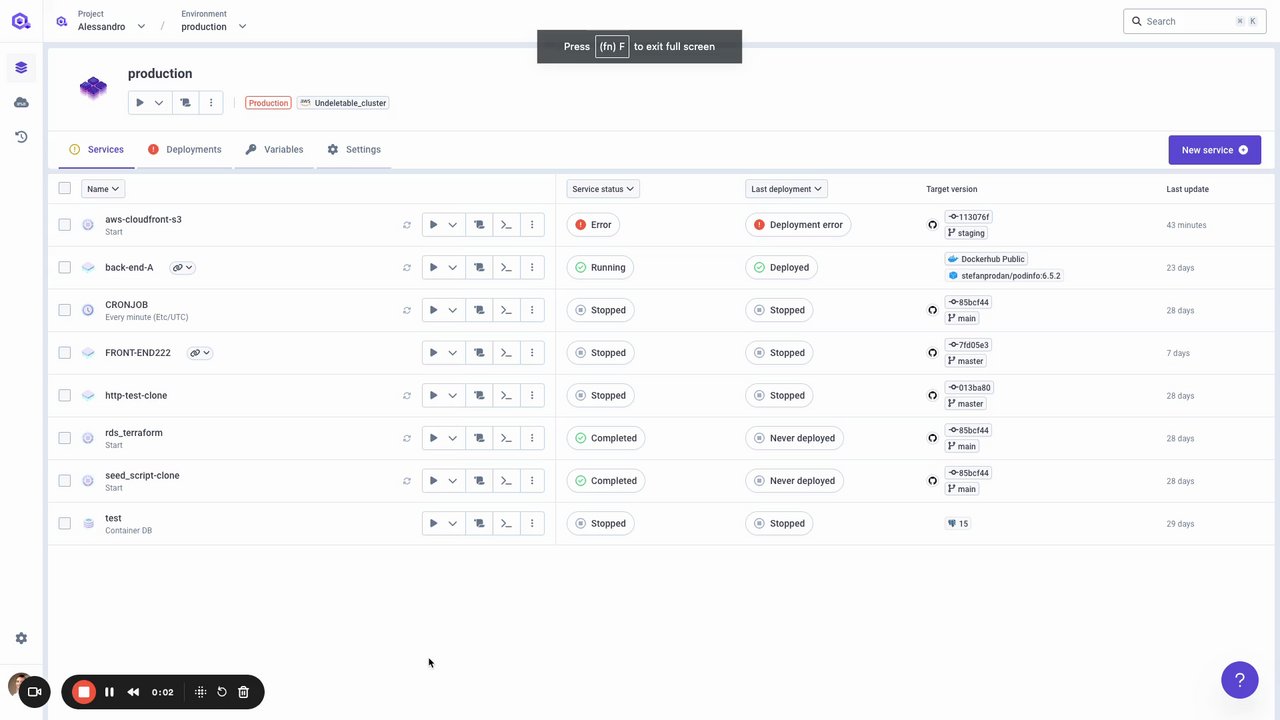
Task: Delete the screen recording
Action: pyautogui.click(x=243, y=692)
